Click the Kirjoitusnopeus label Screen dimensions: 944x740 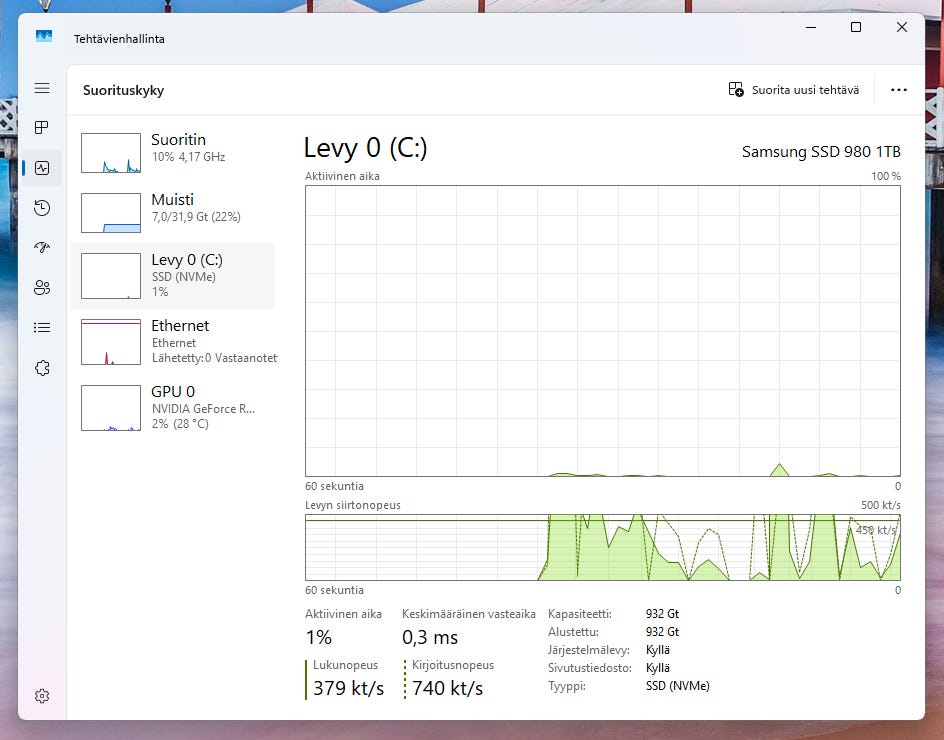pyautogui.click(x=453, y=665)
